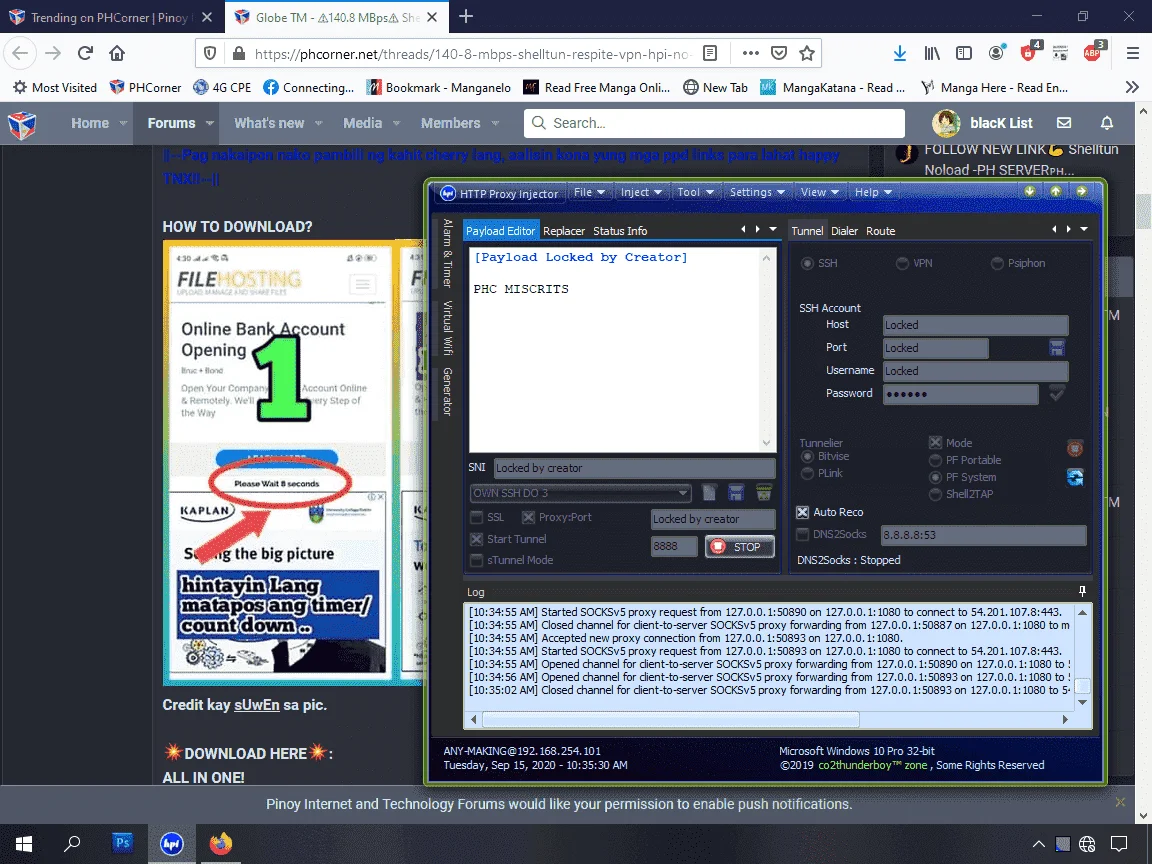Click the floppy save icon next to the Port field

coord(1056,348)
